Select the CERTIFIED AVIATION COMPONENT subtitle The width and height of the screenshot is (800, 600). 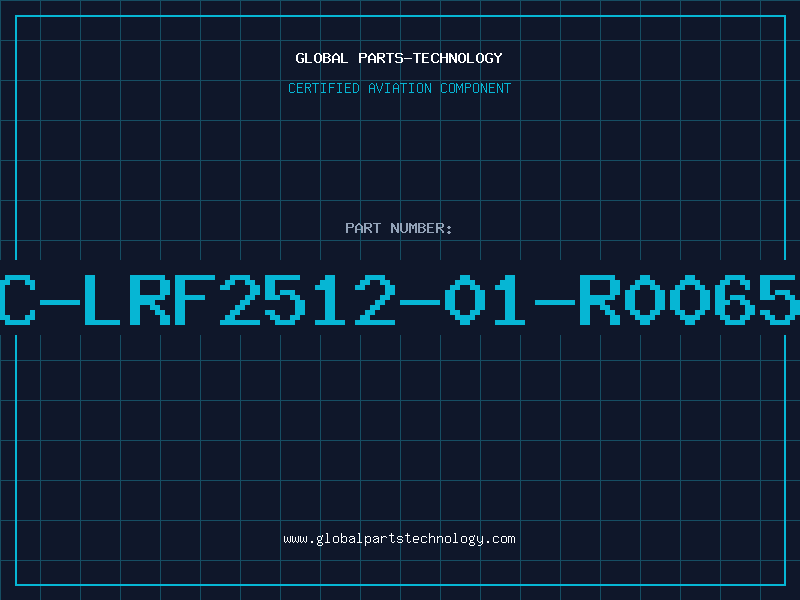coord(399,88)
